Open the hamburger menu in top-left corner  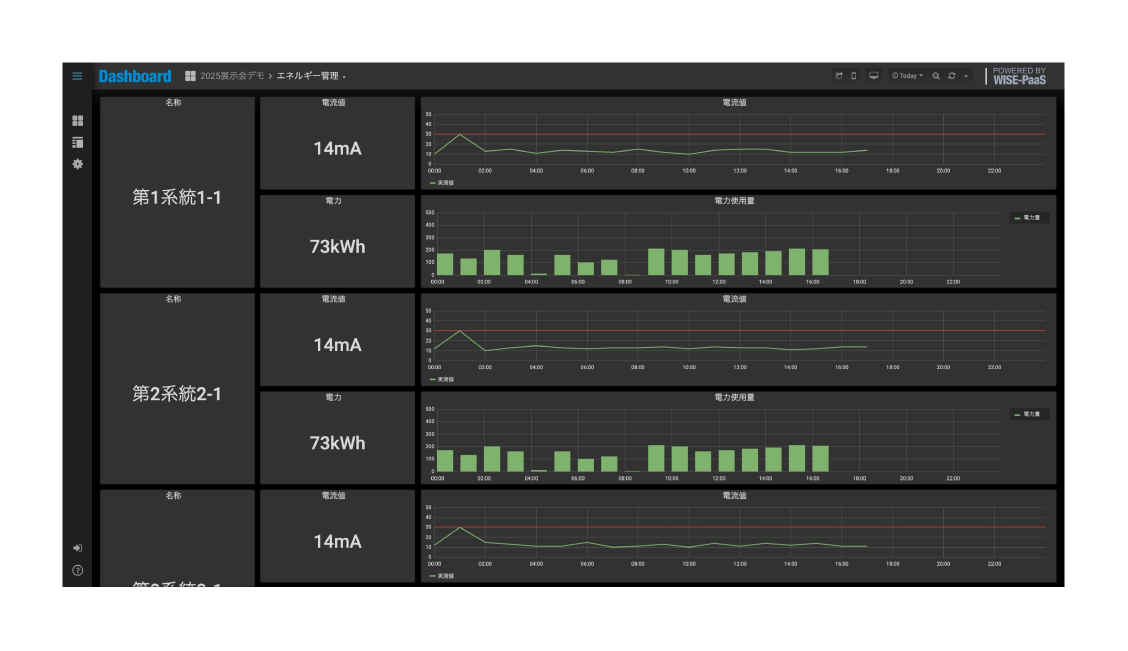click(77, 76)
